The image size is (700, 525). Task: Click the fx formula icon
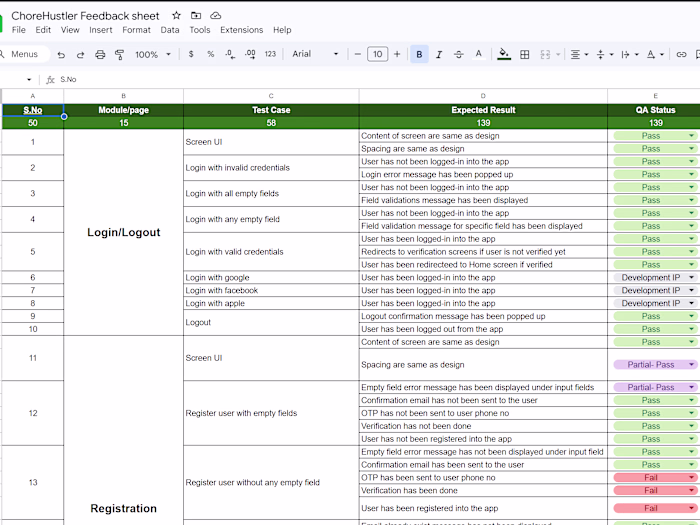tap(50, 79)
